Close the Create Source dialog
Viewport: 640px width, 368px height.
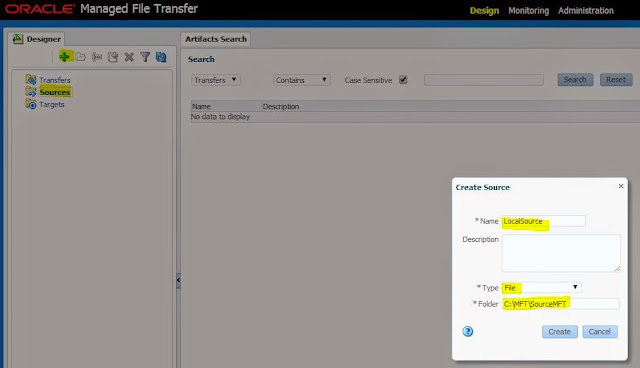tap(621, 186)
